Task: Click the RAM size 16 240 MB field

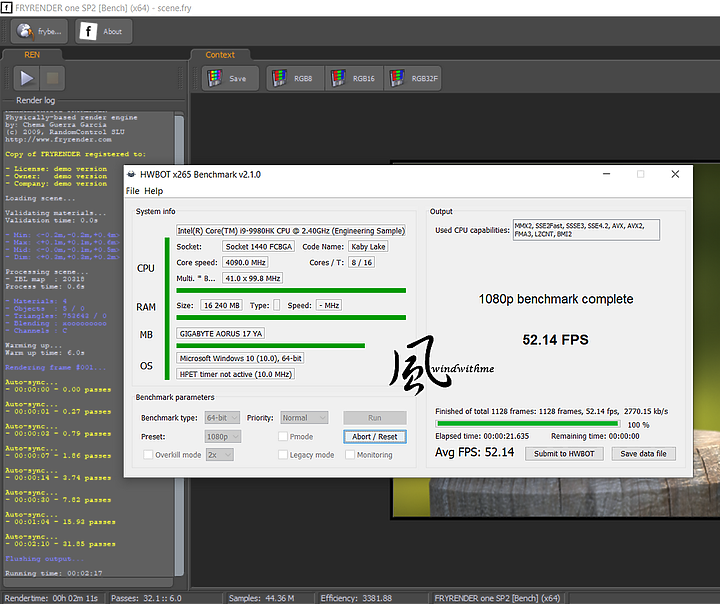Action: point(222,305)
